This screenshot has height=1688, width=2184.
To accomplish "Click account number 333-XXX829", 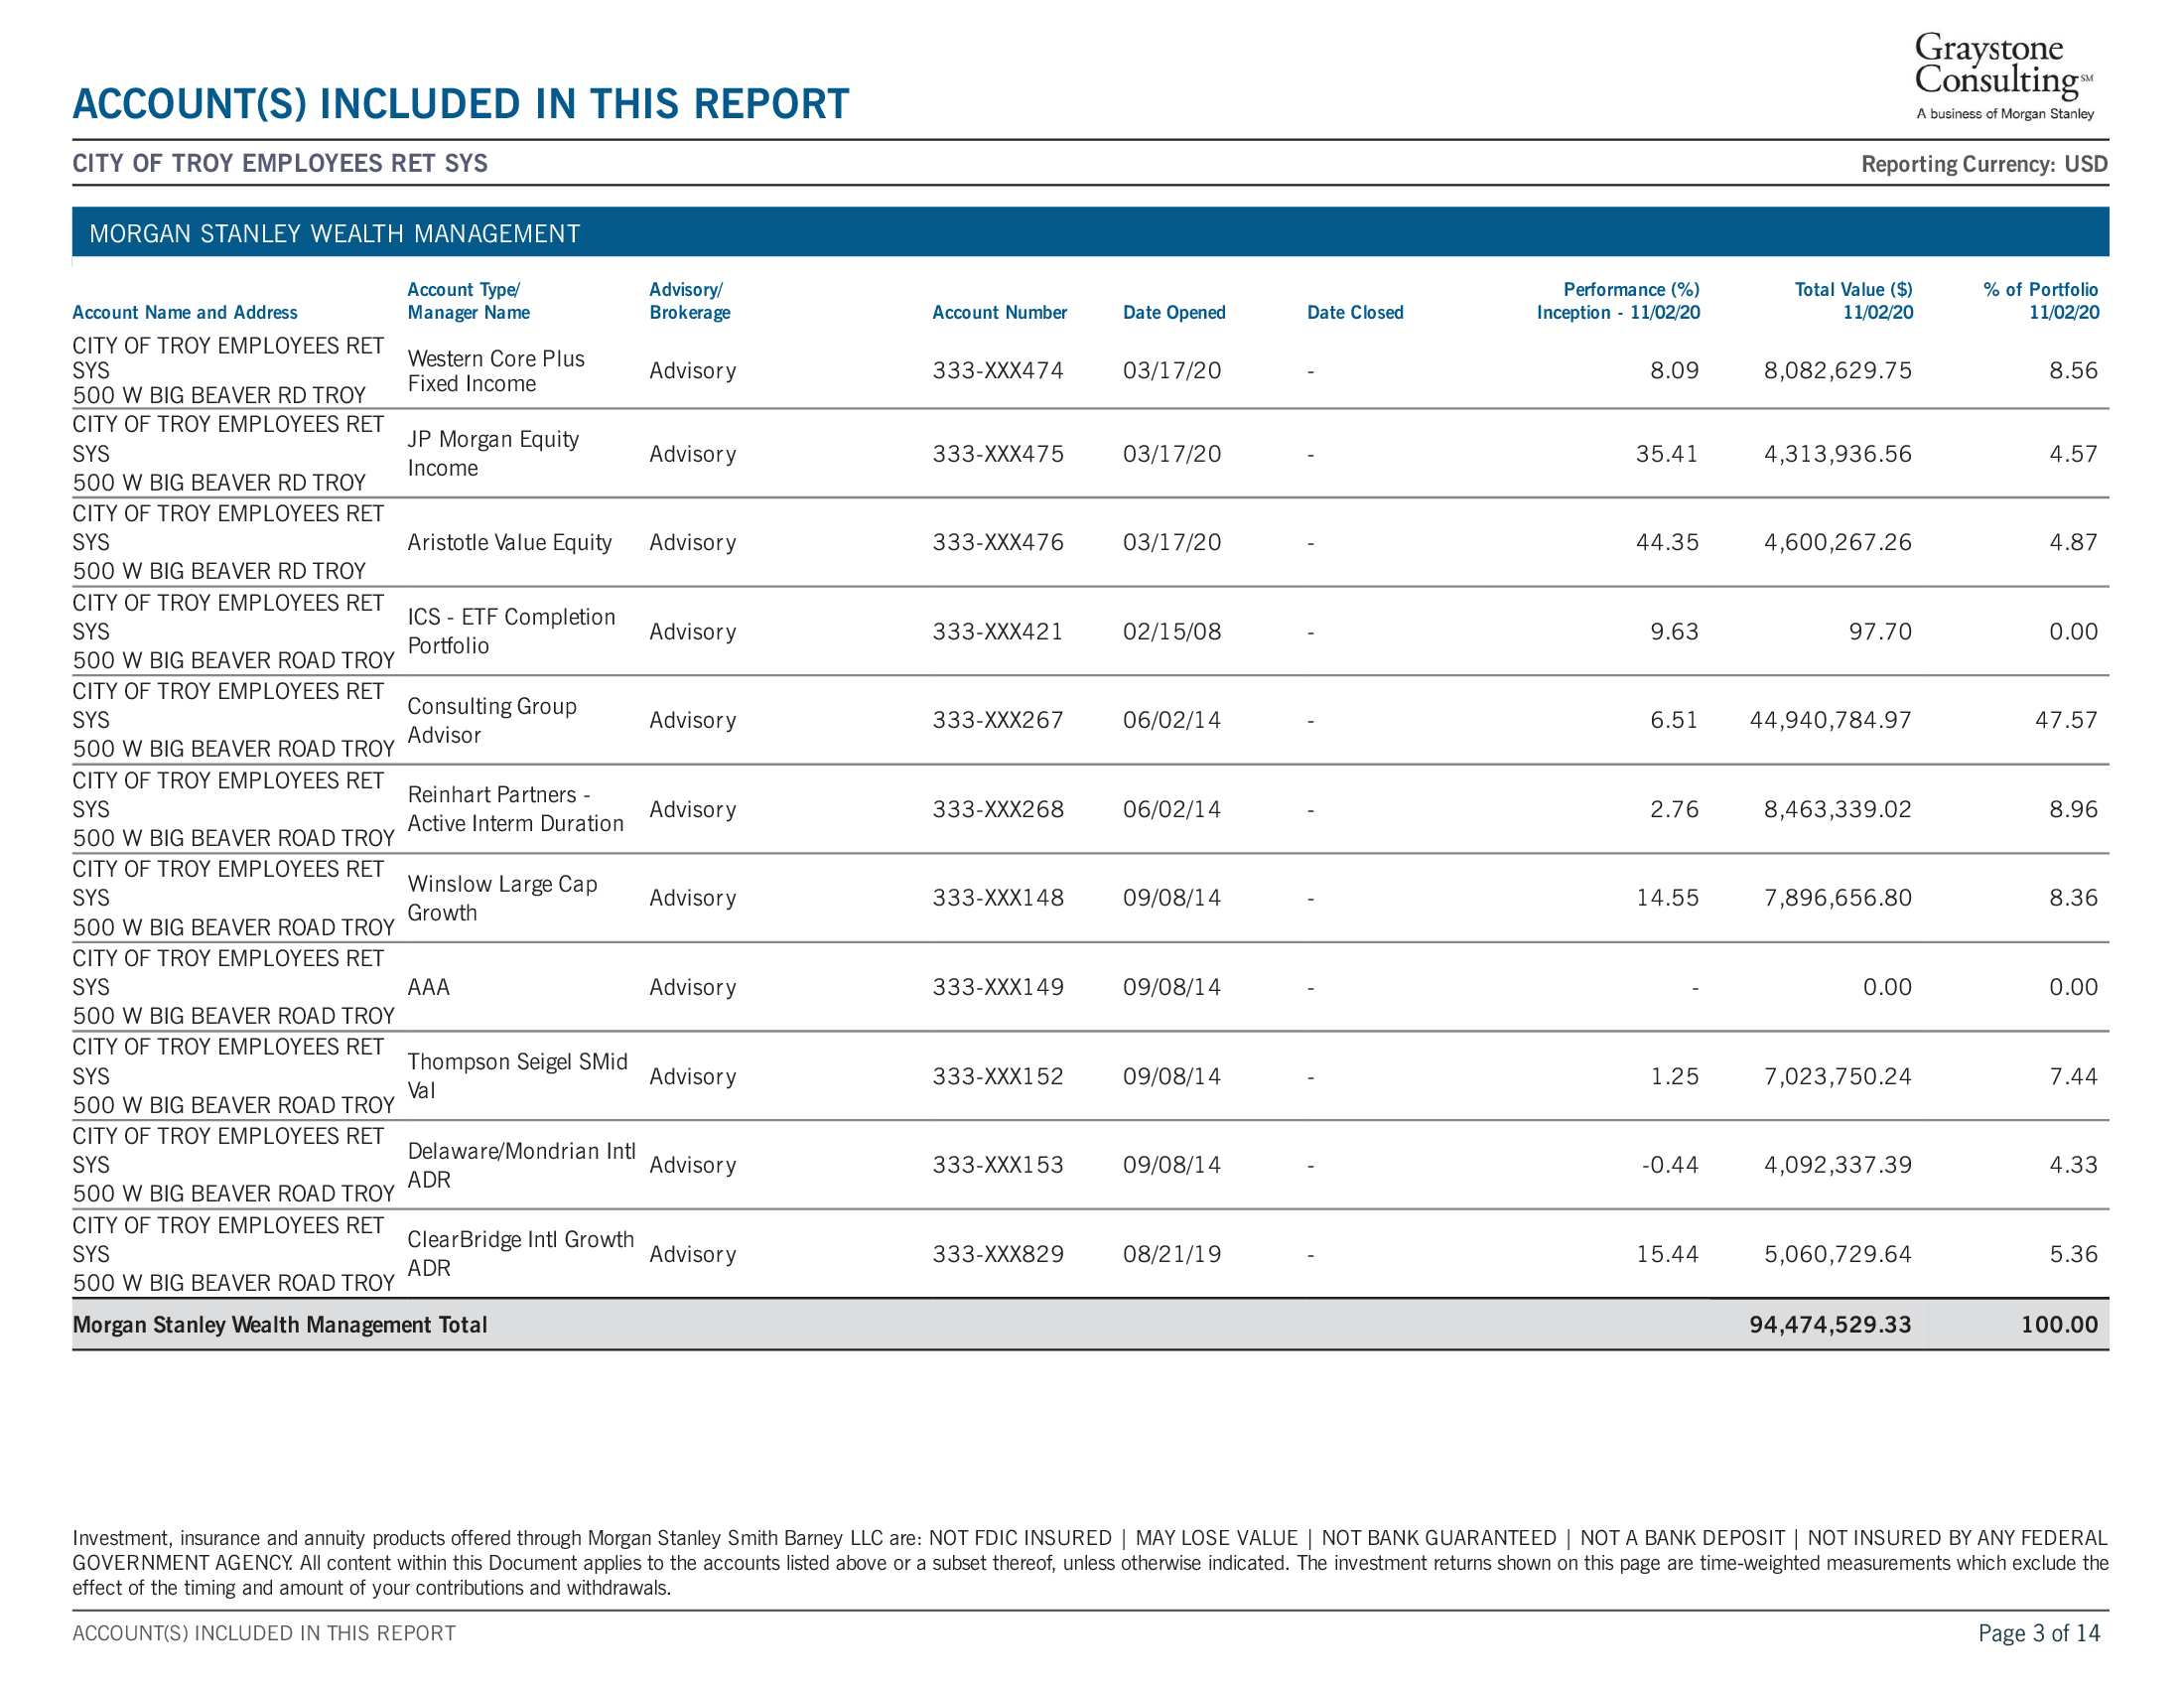I will 998,1254.
